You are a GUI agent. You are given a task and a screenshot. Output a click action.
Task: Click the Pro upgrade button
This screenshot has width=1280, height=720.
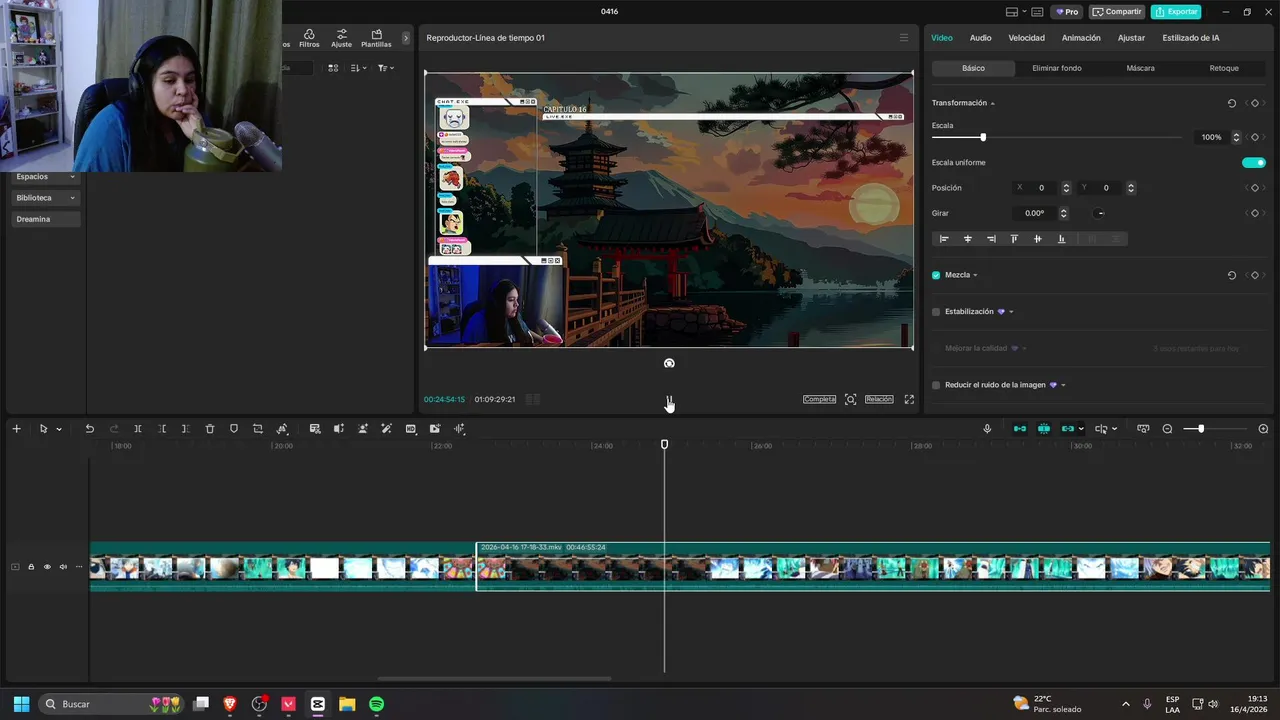[1066, 12]
